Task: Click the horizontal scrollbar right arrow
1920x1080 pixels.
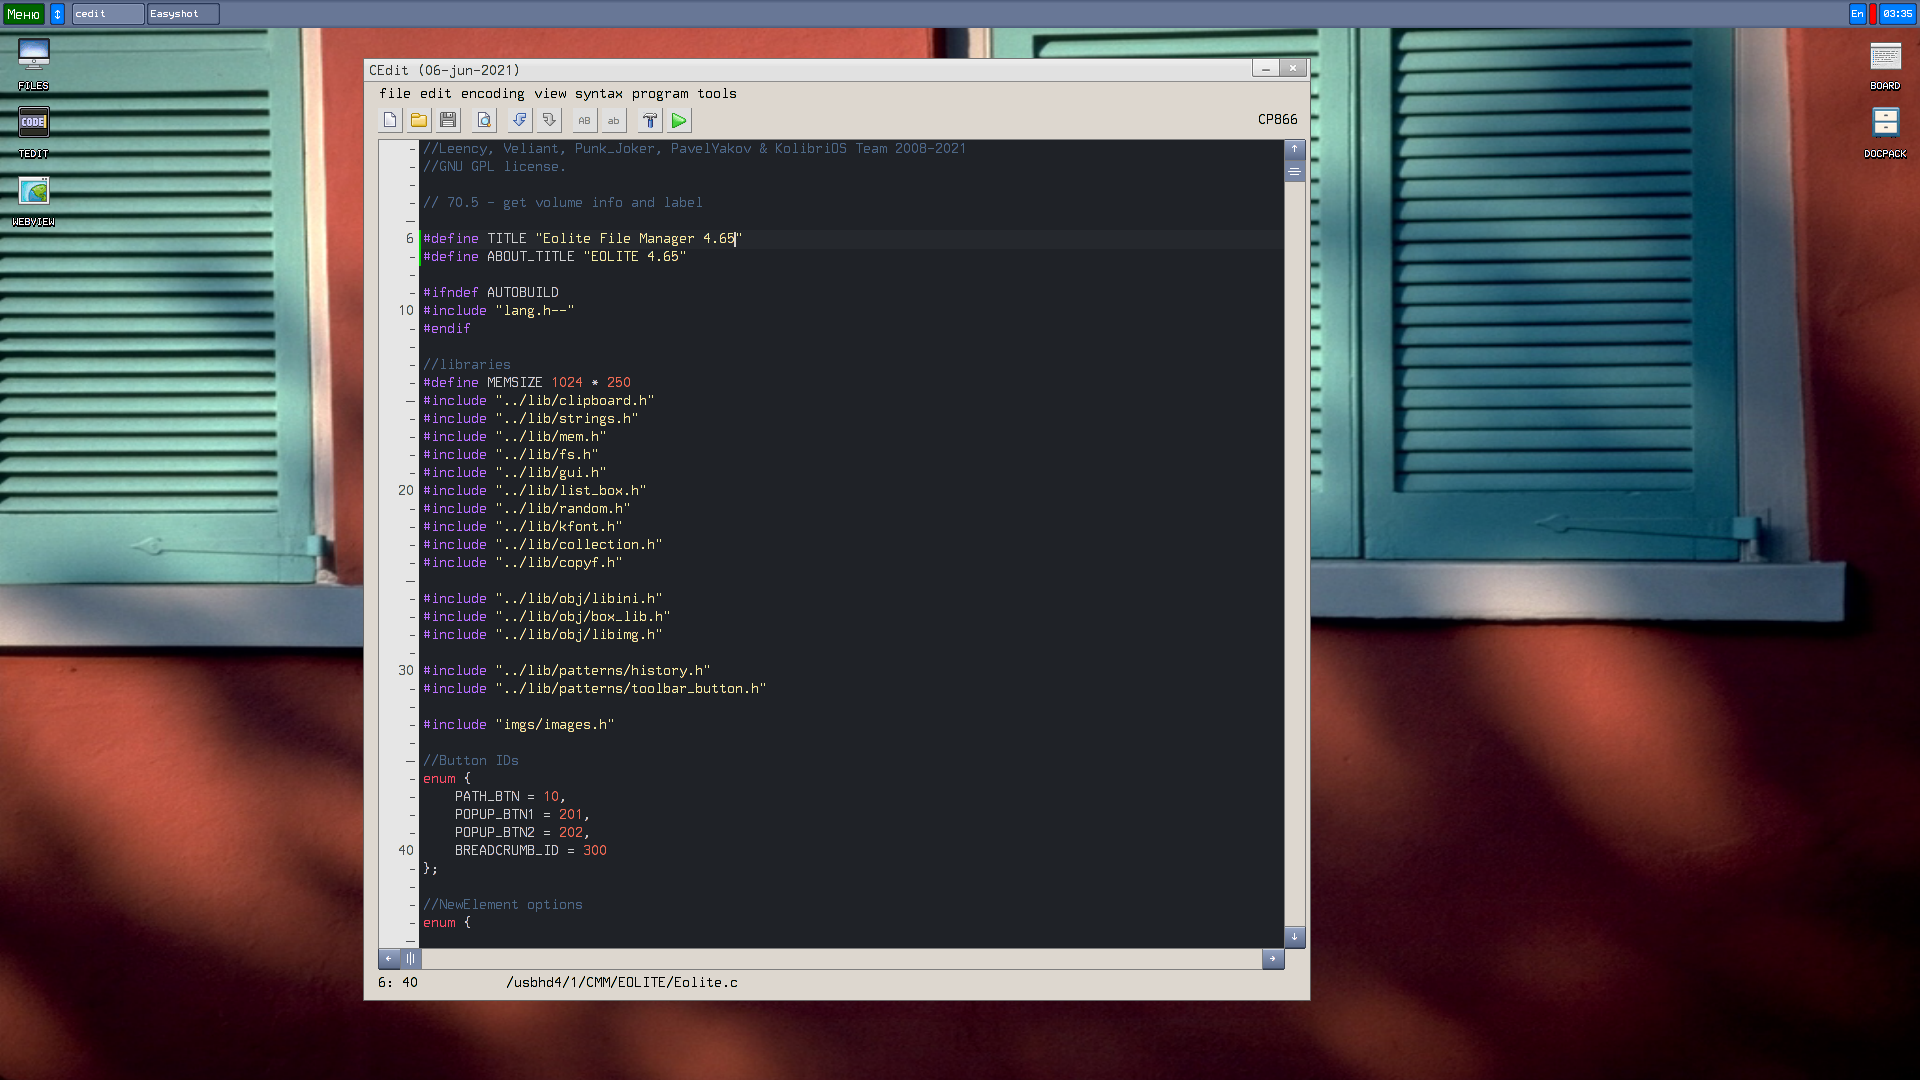Action: click(x=1272, y=959)
